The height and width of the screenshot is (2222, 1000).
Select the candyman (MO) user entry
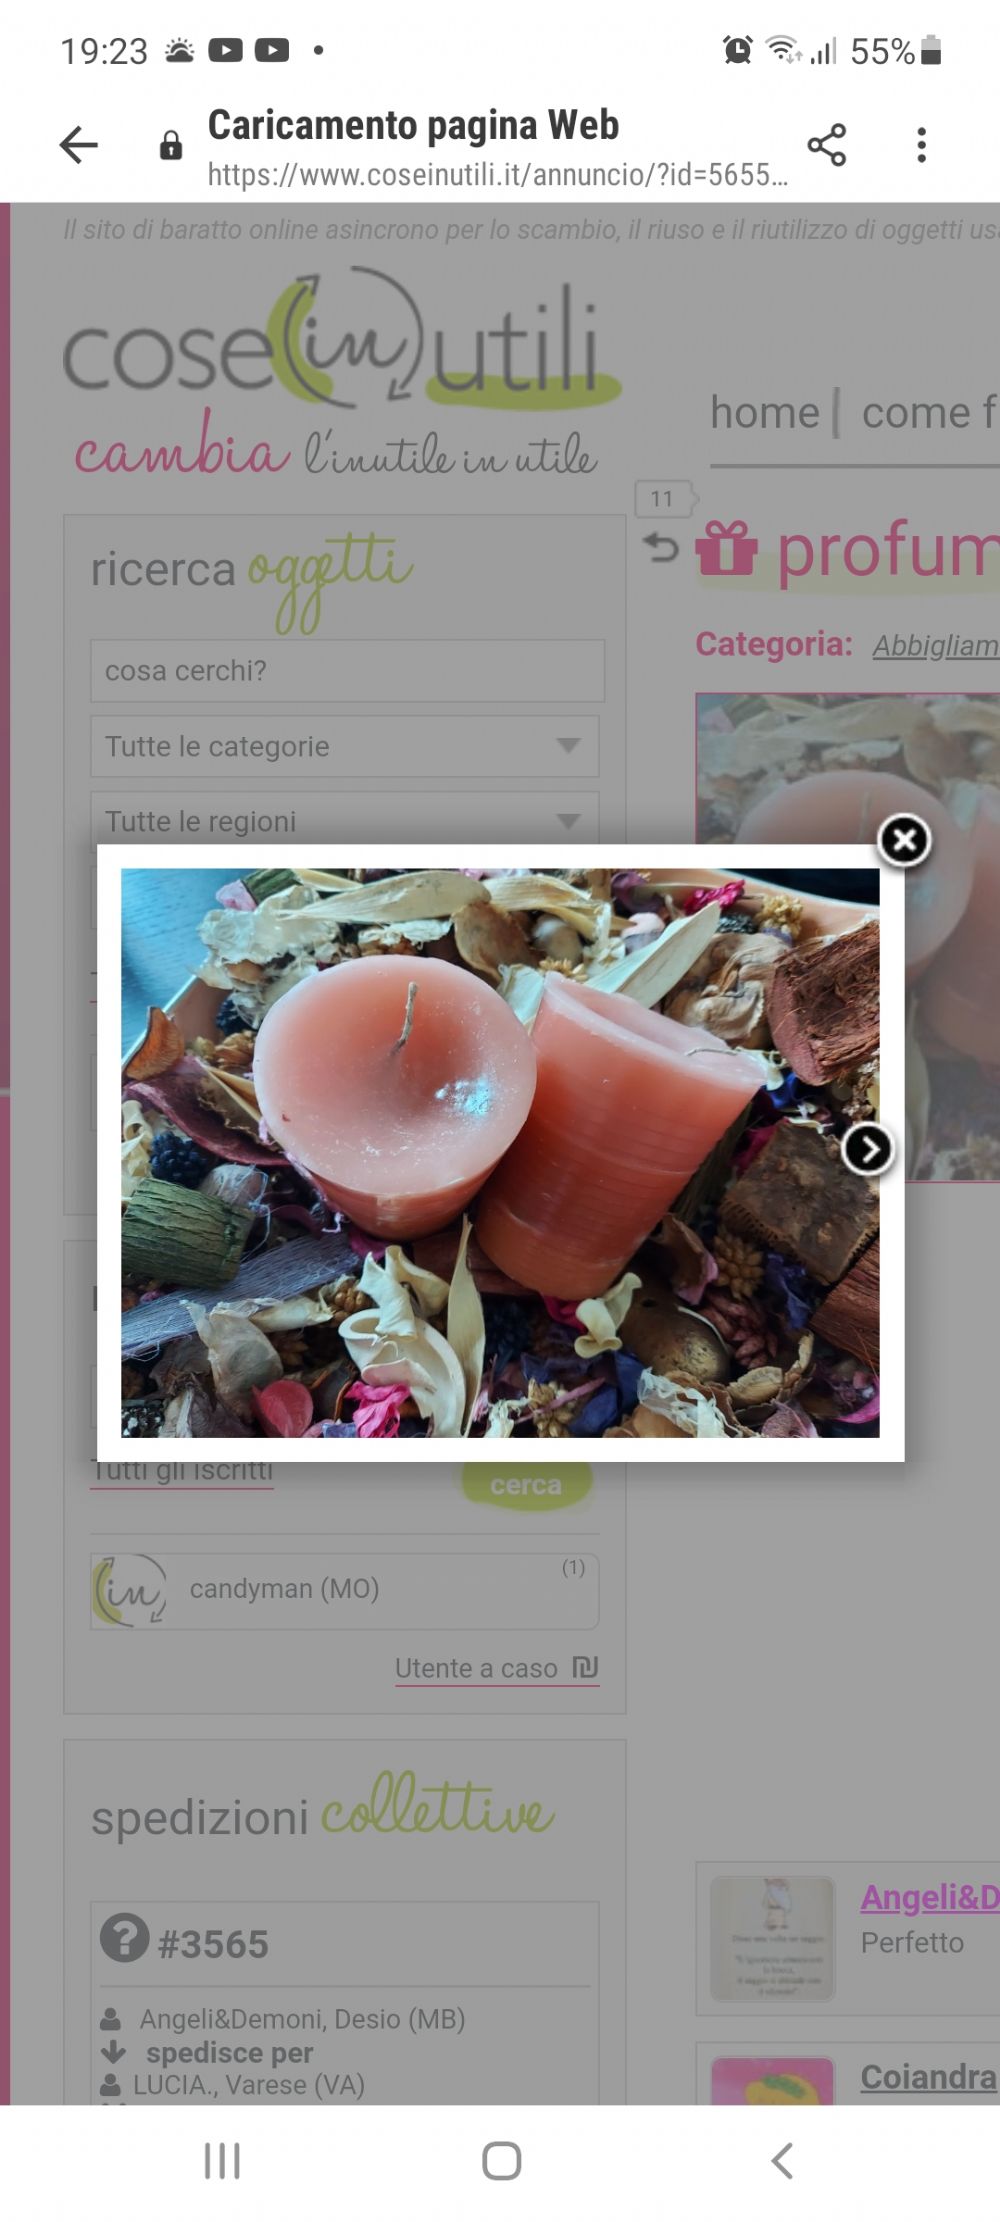(345, 1591)
